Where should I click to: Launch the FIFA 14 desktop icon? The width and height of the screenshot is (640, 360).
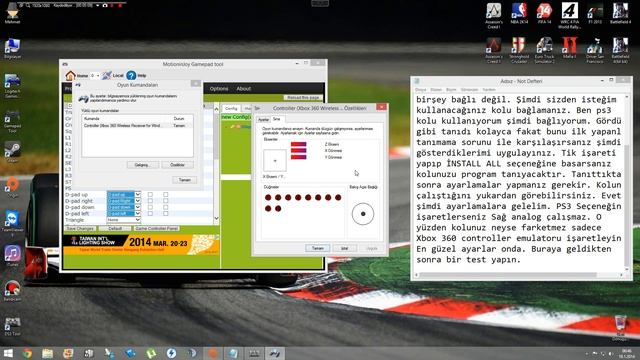pos(544,13)
